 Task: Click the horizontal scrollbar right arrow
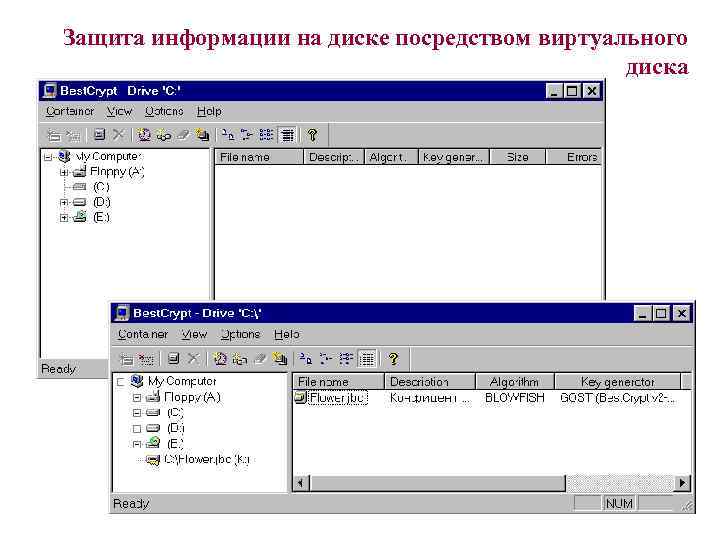click(683, 483)
